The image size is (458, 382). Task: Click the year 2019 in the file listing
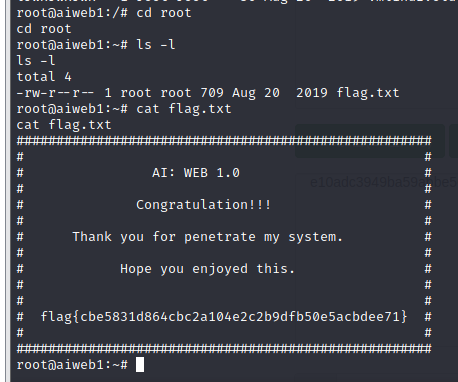[x=312, y=93]
